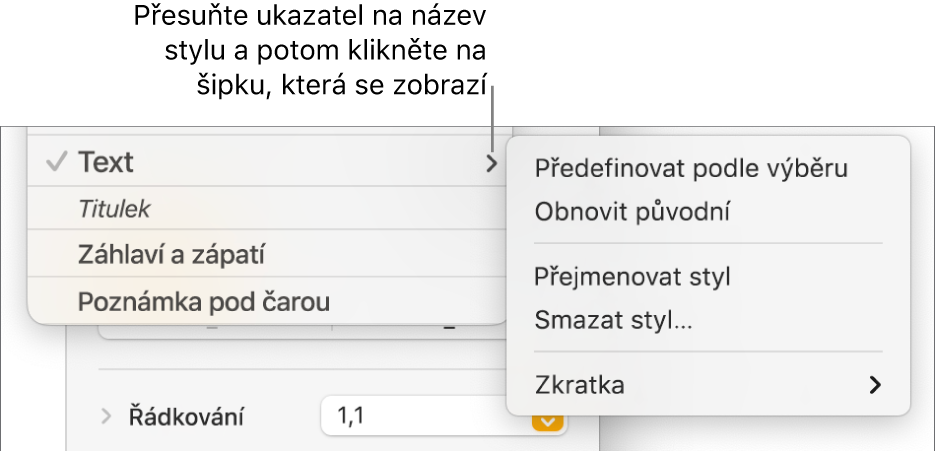Open the Zkratka submenu arrow
The image size is (935, 451).
875,385
